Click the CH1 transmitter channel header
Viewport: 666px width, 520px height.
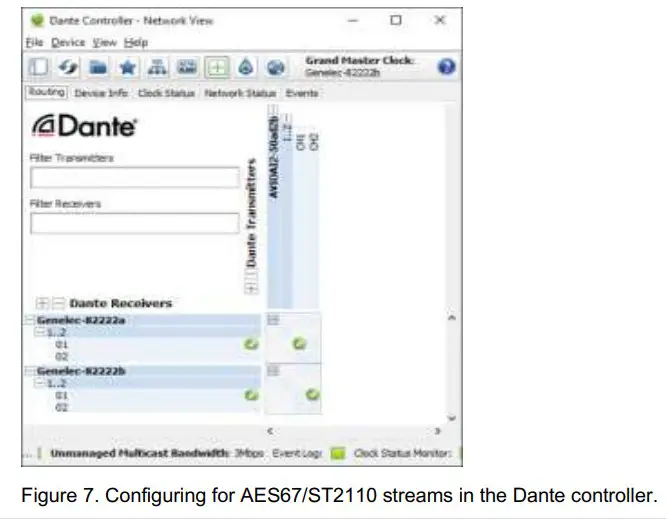coord(301,141)
